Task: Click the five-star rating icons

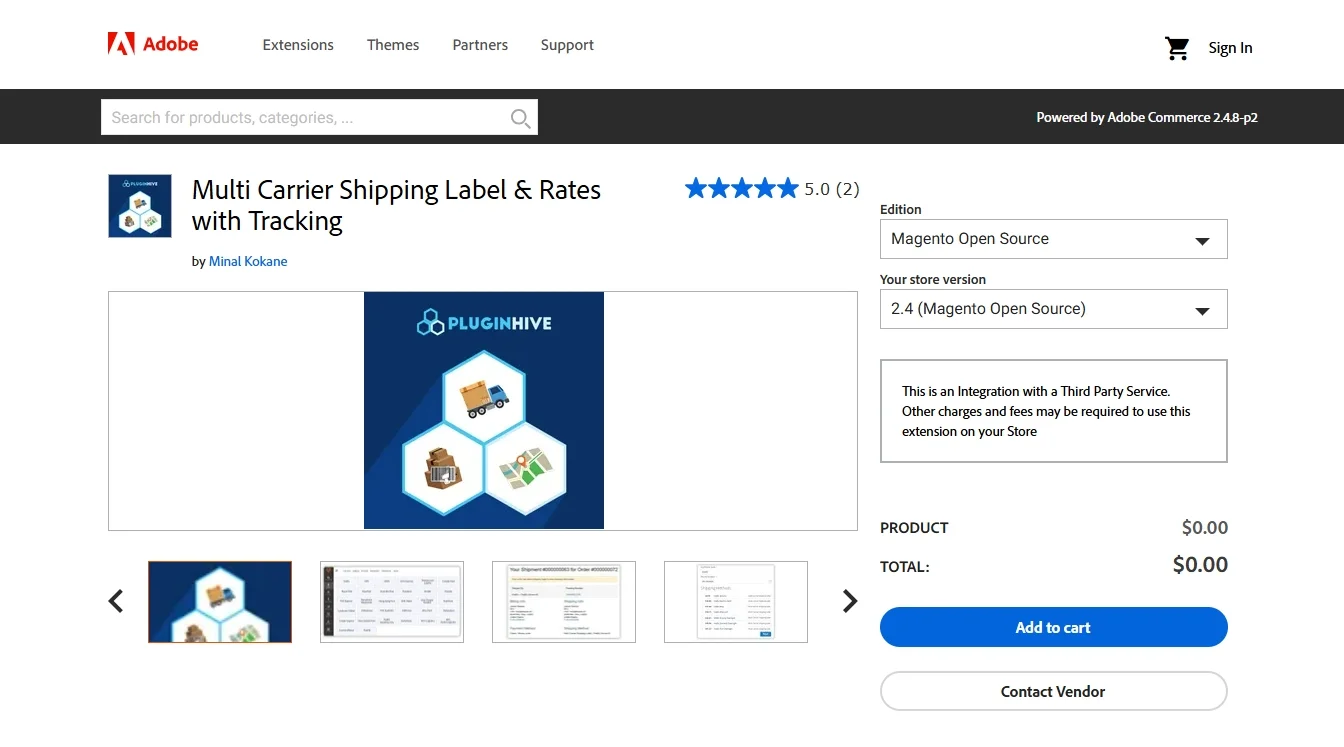Action: pyautogui.click(x=741, y=188)
